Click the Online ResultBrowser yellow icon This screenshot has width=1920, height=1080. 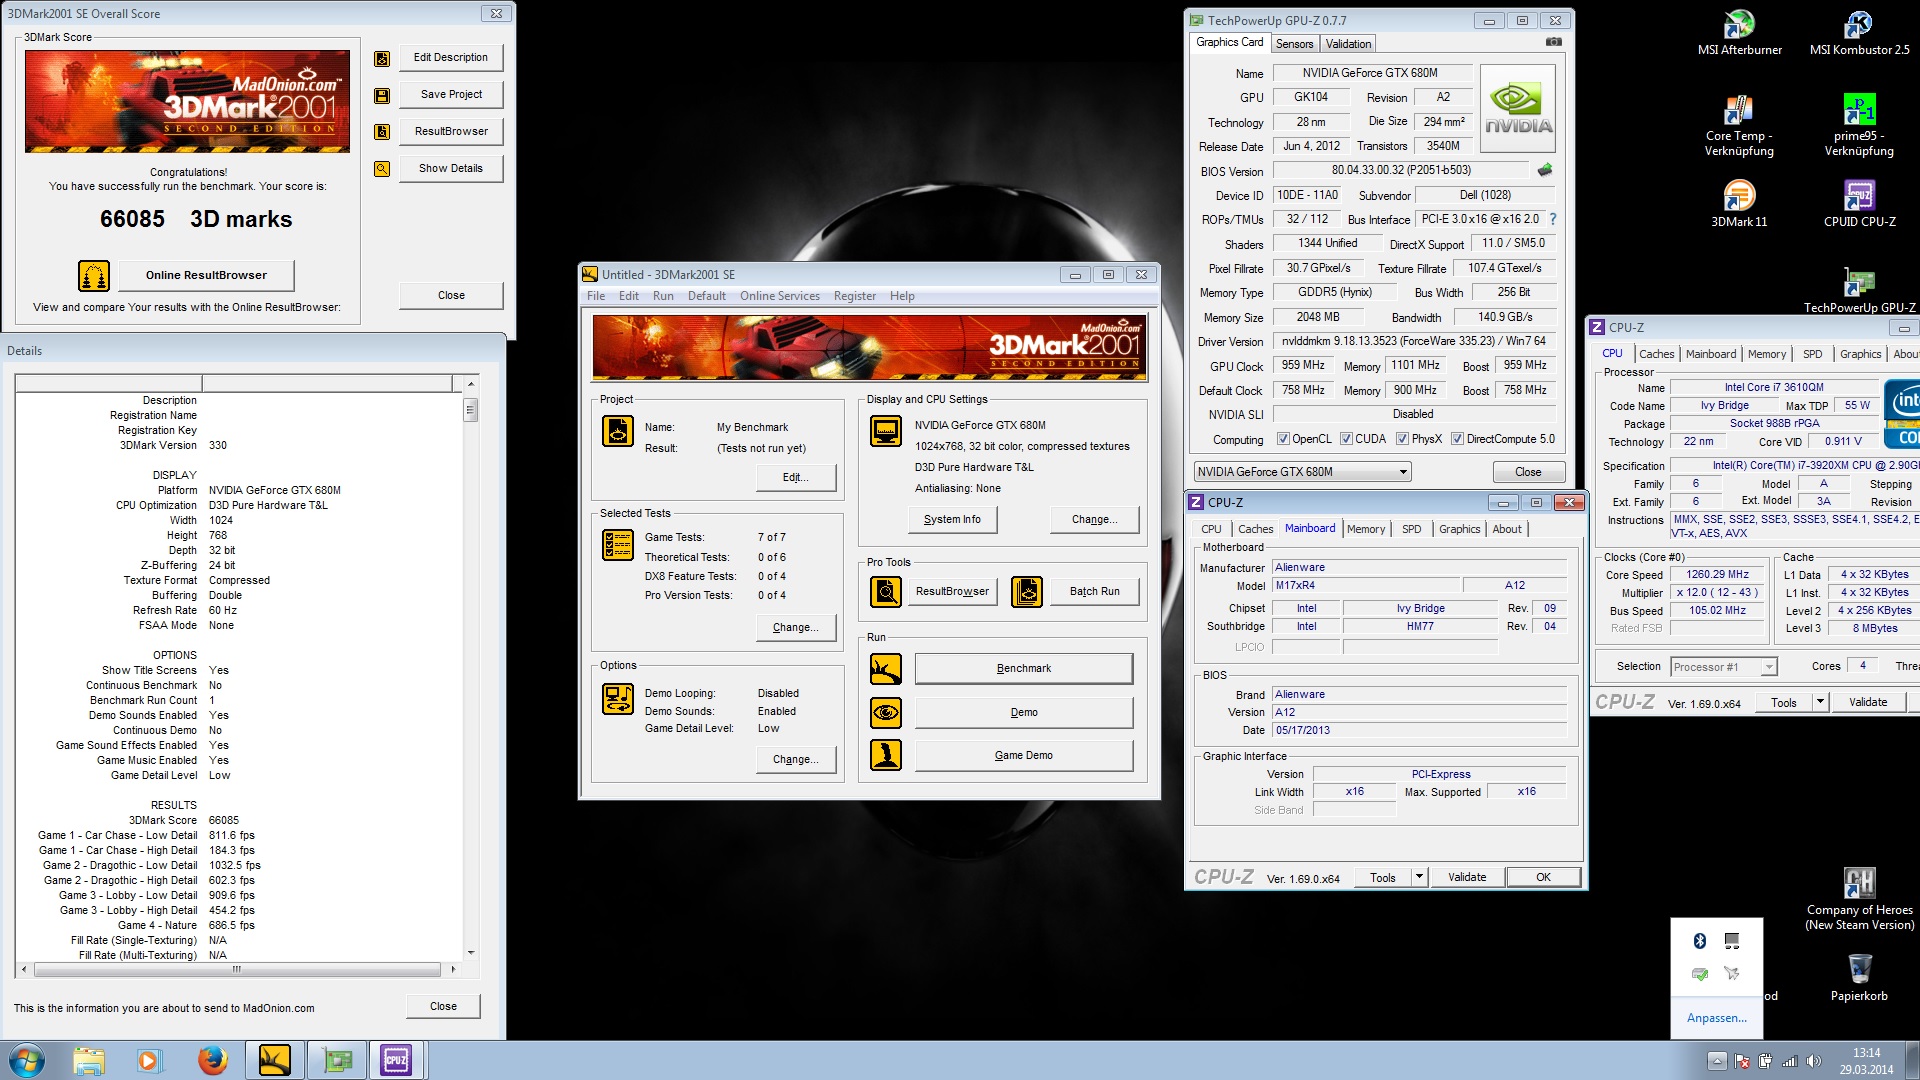[94, 275]
